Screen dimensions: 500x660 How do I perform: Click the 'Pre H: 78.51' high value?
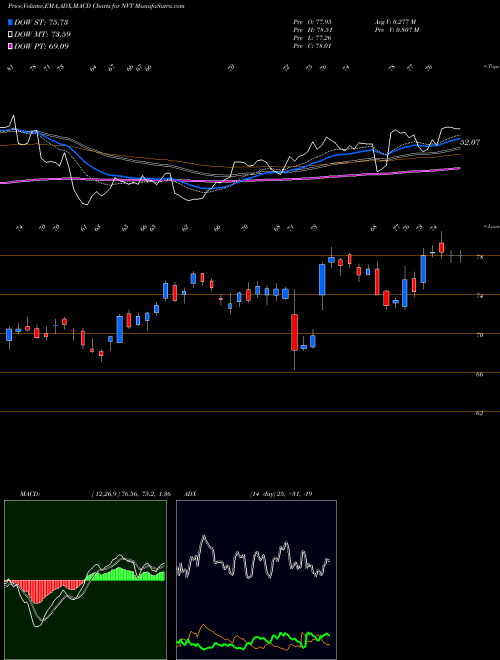pyautogui.click(x=313, y=30)
